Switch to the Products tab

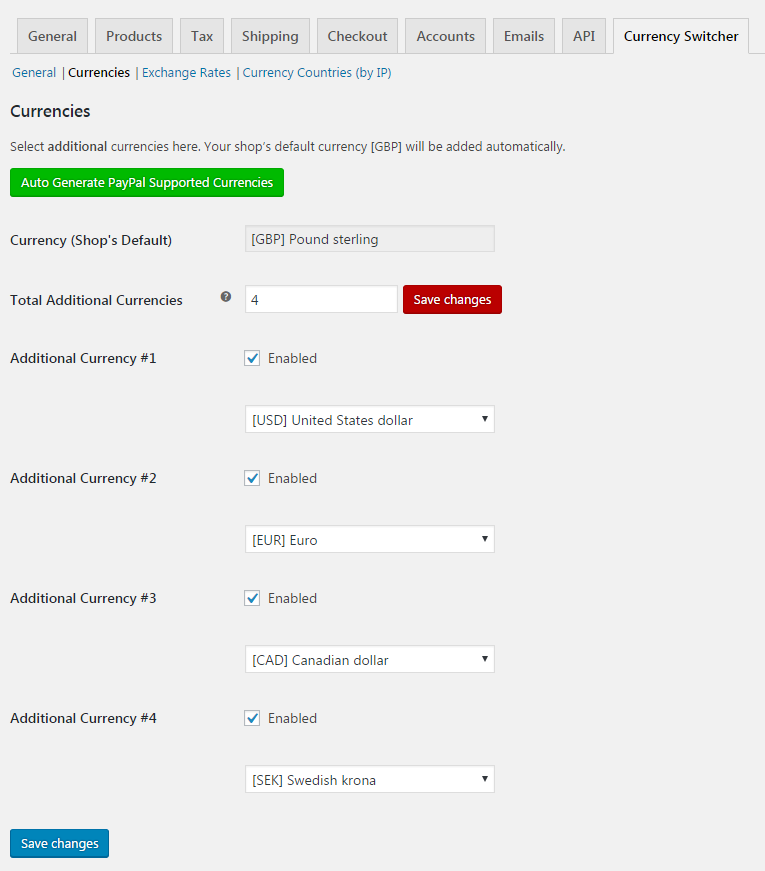pyautogui.click(x=134, y=36)
